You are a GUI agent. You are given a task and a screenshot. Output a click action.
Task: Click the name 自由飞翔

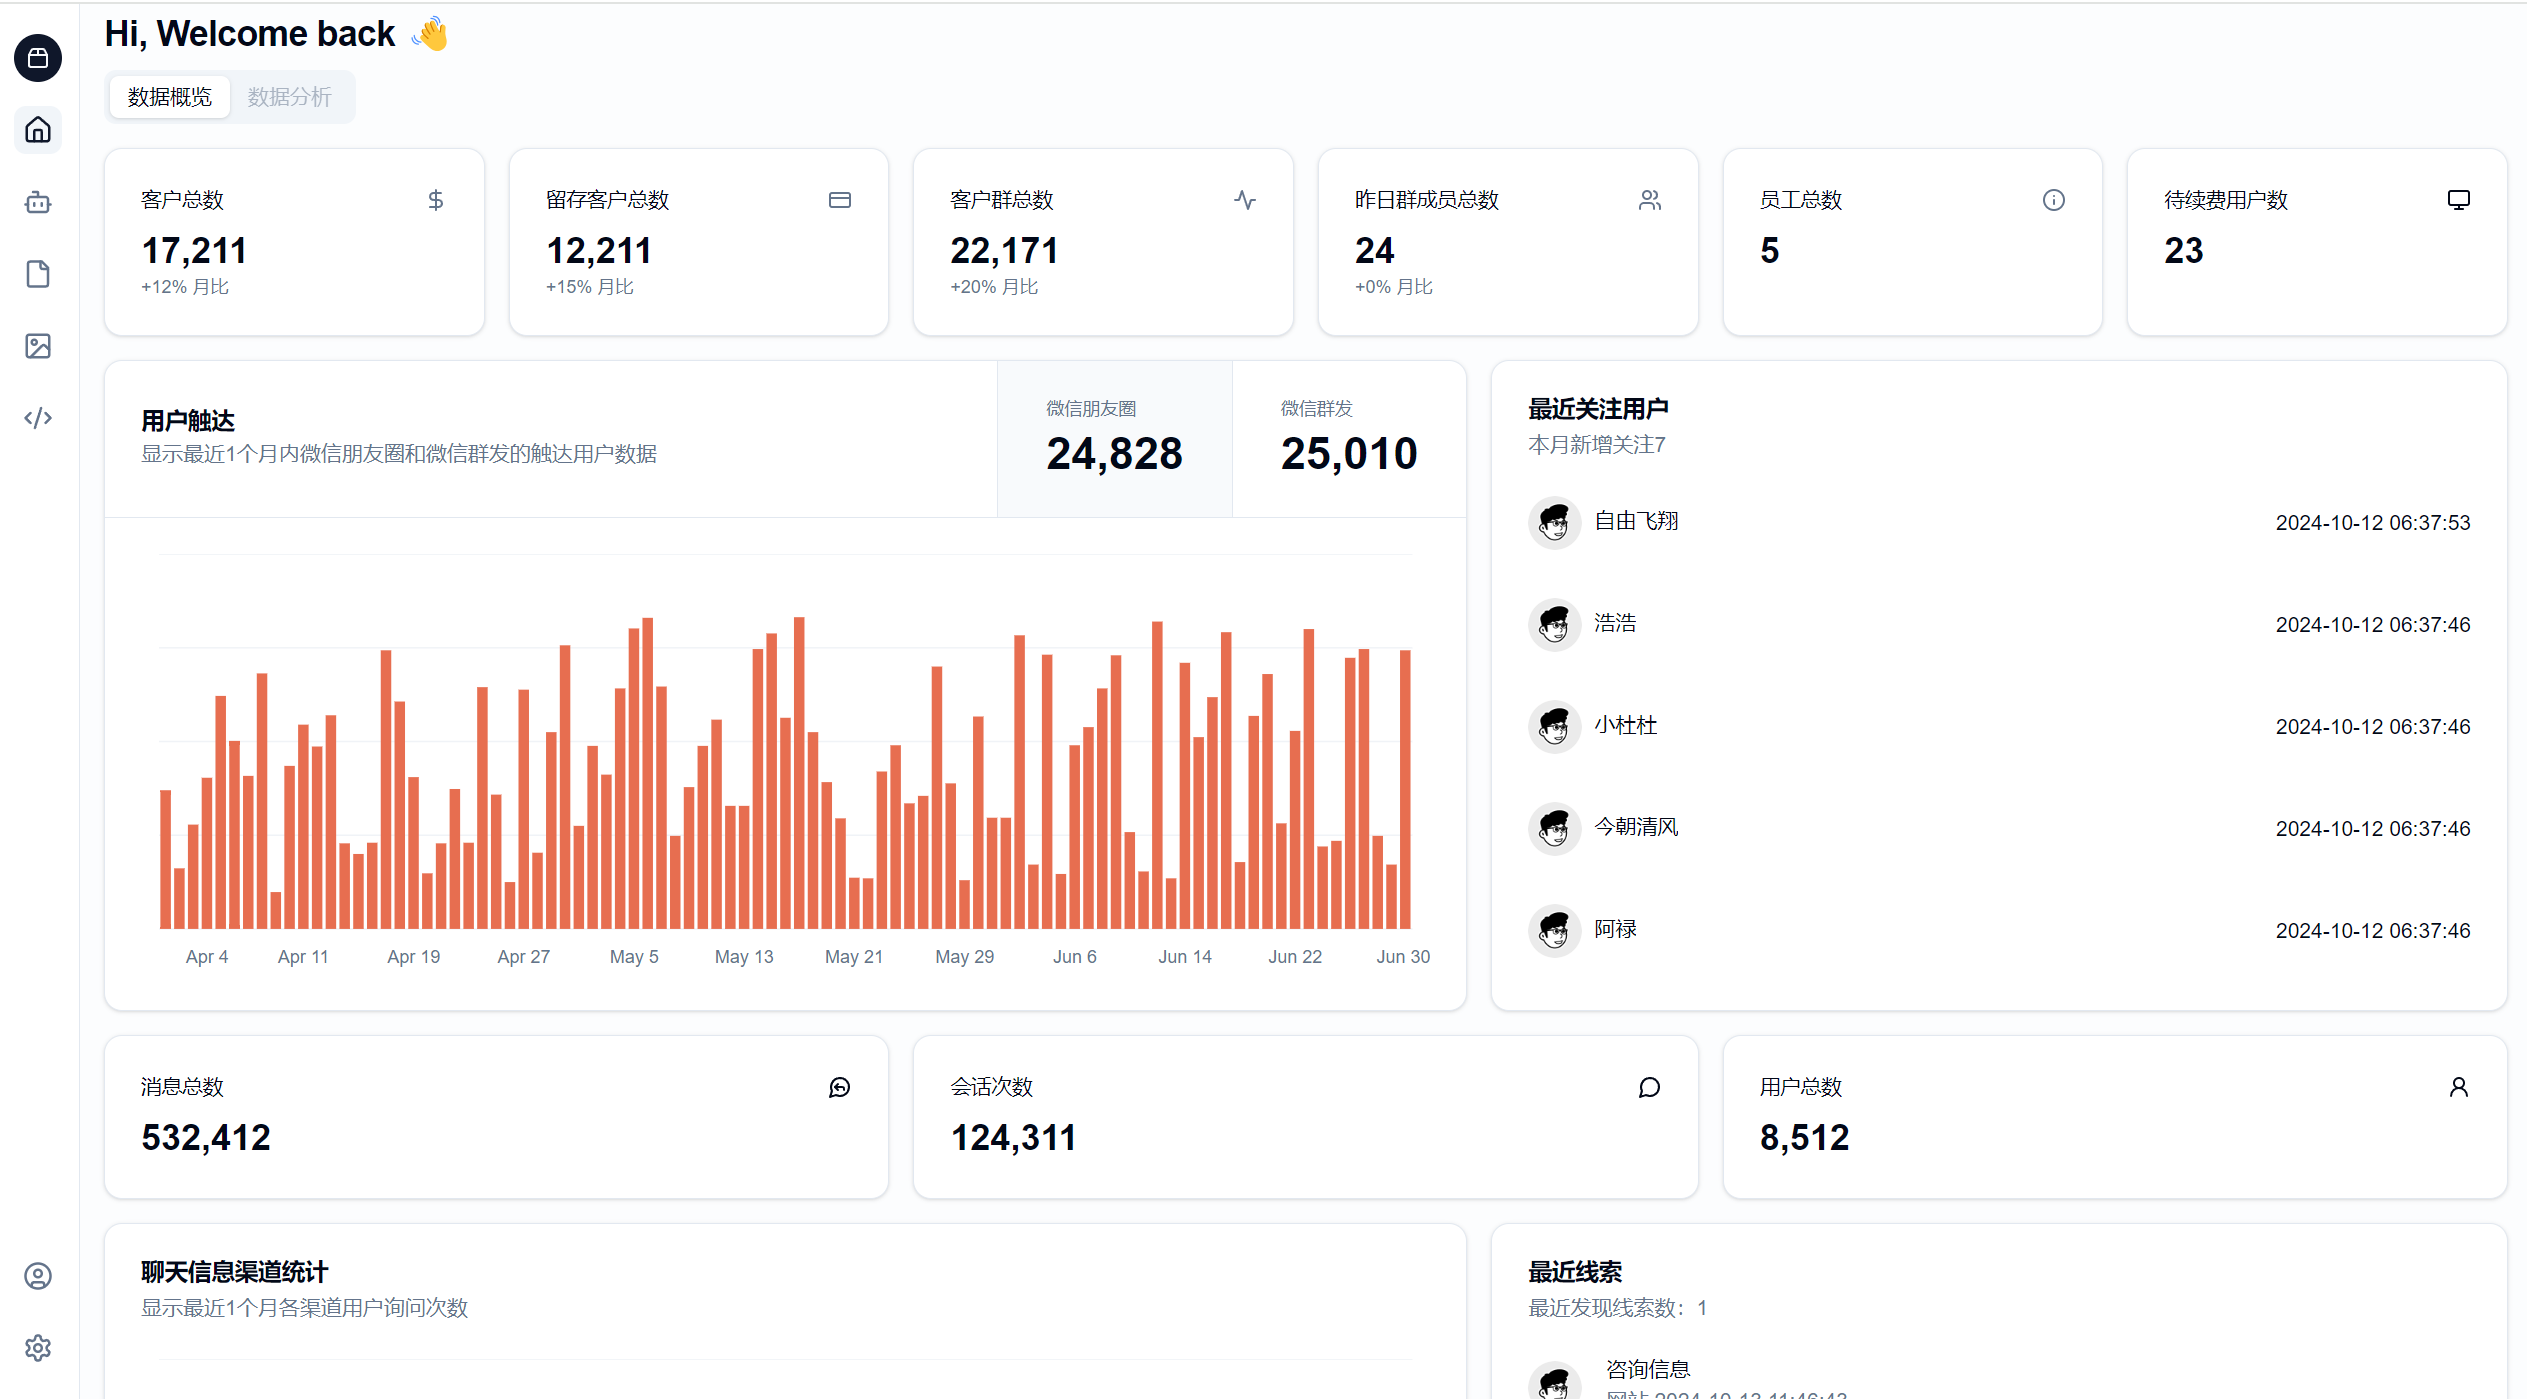pyautogui.click(x=1636, y=521)
